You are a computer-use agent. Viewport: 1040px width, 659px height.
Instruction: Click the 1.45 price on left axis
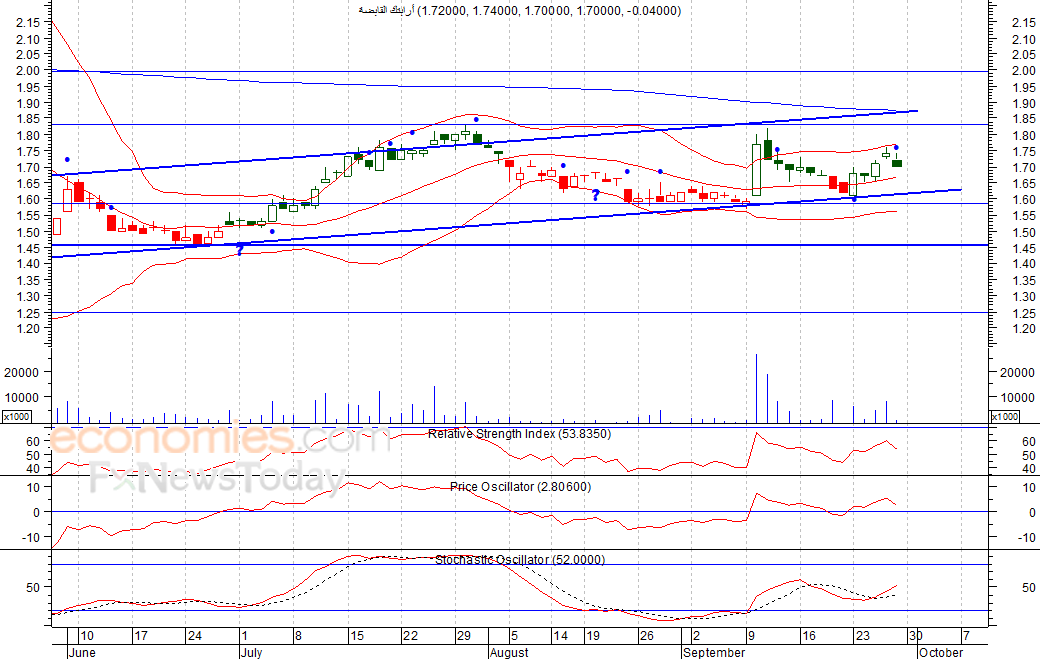pos(29,249)
